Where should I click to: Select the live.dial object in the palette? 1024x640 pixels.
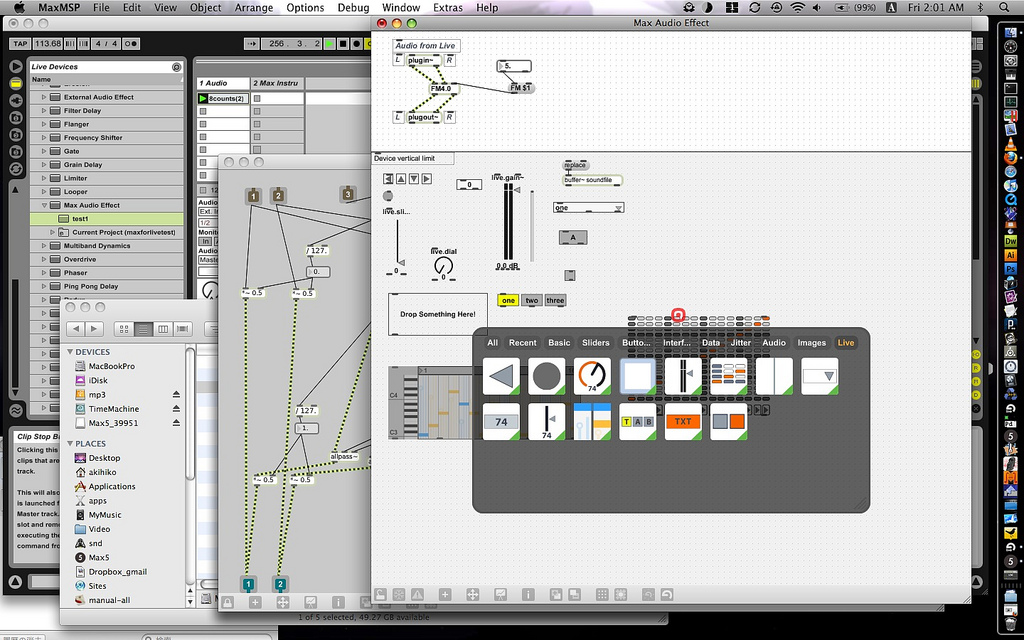(593, 377)
